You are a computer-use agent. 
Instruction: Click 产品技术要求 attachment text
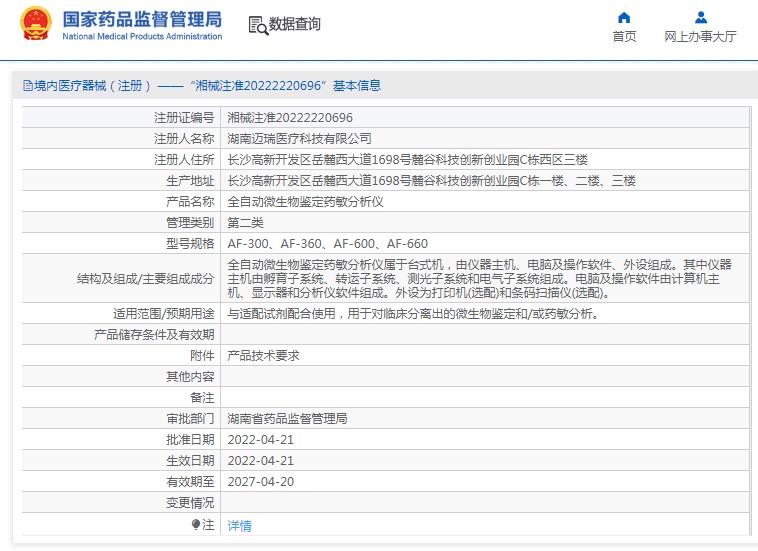[263, 356]
